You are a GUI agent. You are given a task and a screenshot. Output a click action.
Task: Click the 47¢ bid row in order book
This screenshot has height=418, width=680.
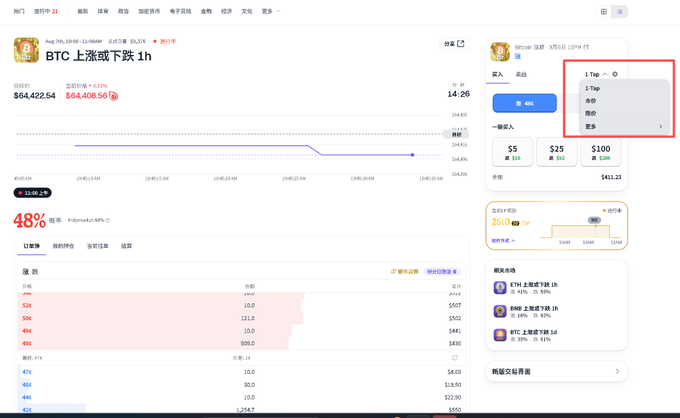242,372
